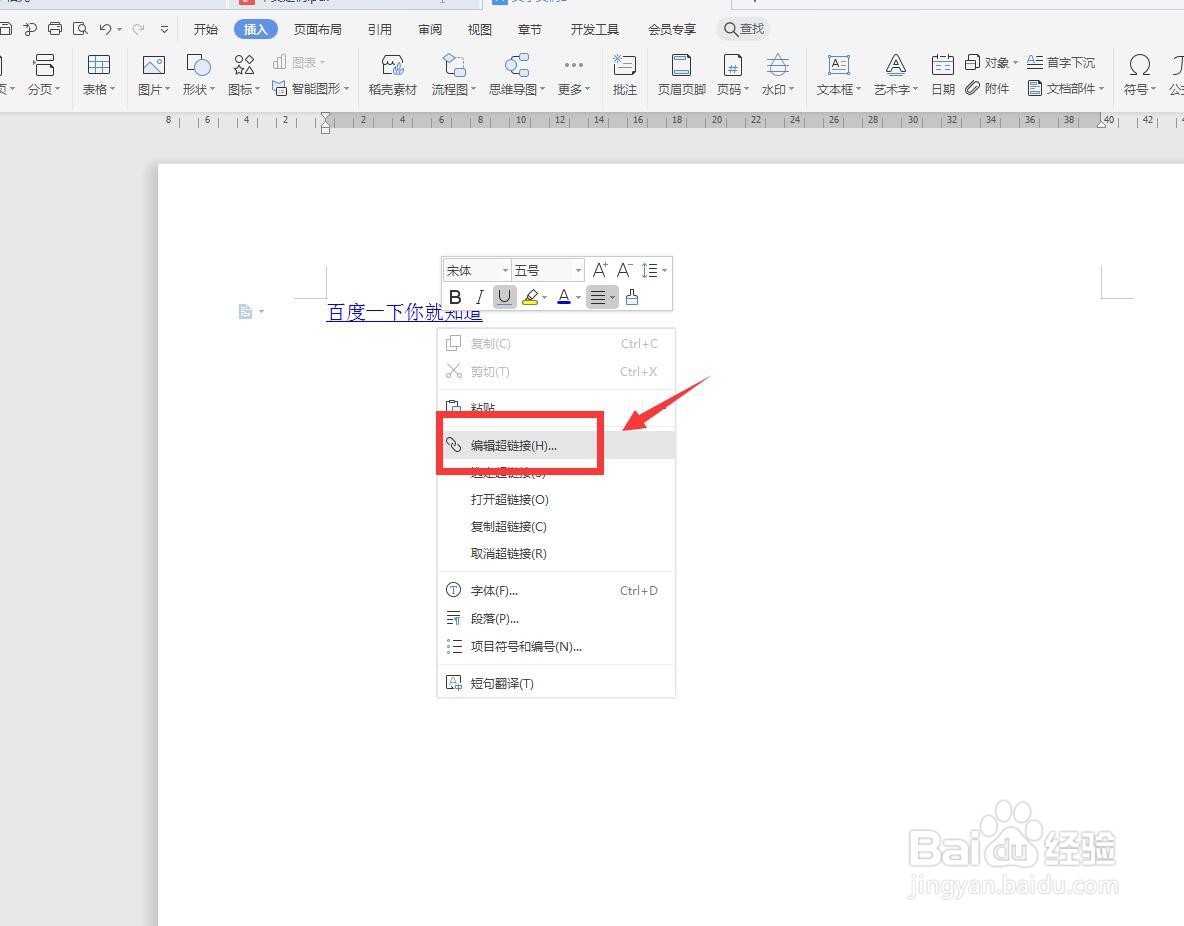Switch to the 开始 tab
This screenshot has width=1184, height=926.
pos(205,29)
